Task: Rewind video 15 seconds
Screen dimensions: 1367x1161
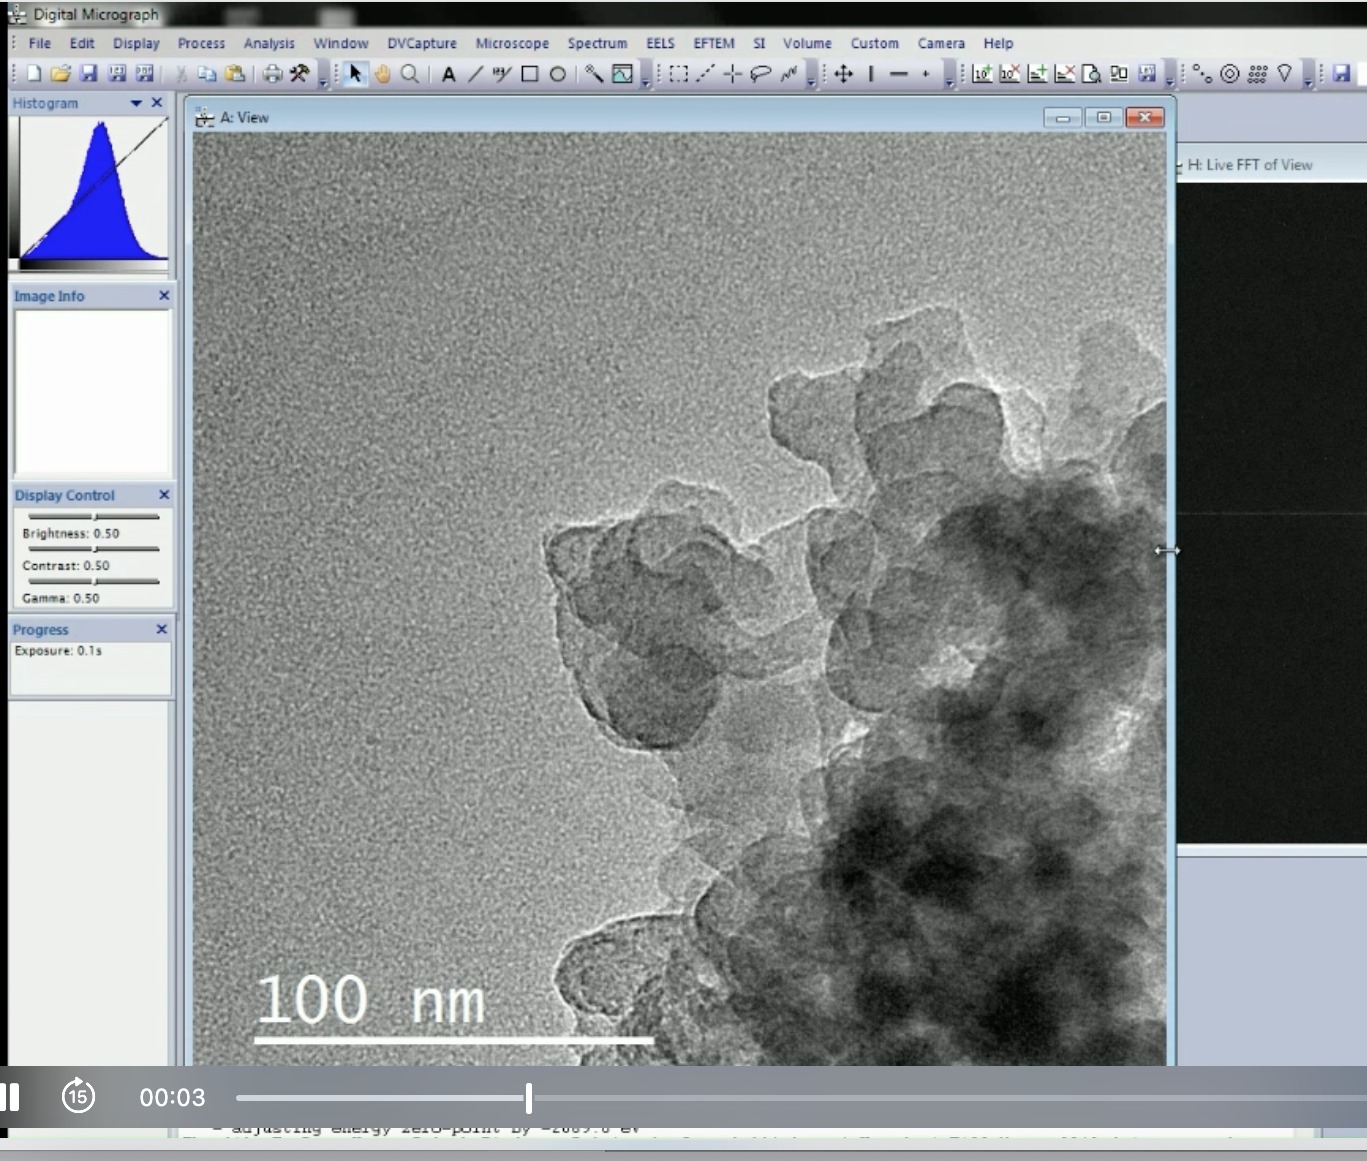Action: [78, 1097]
